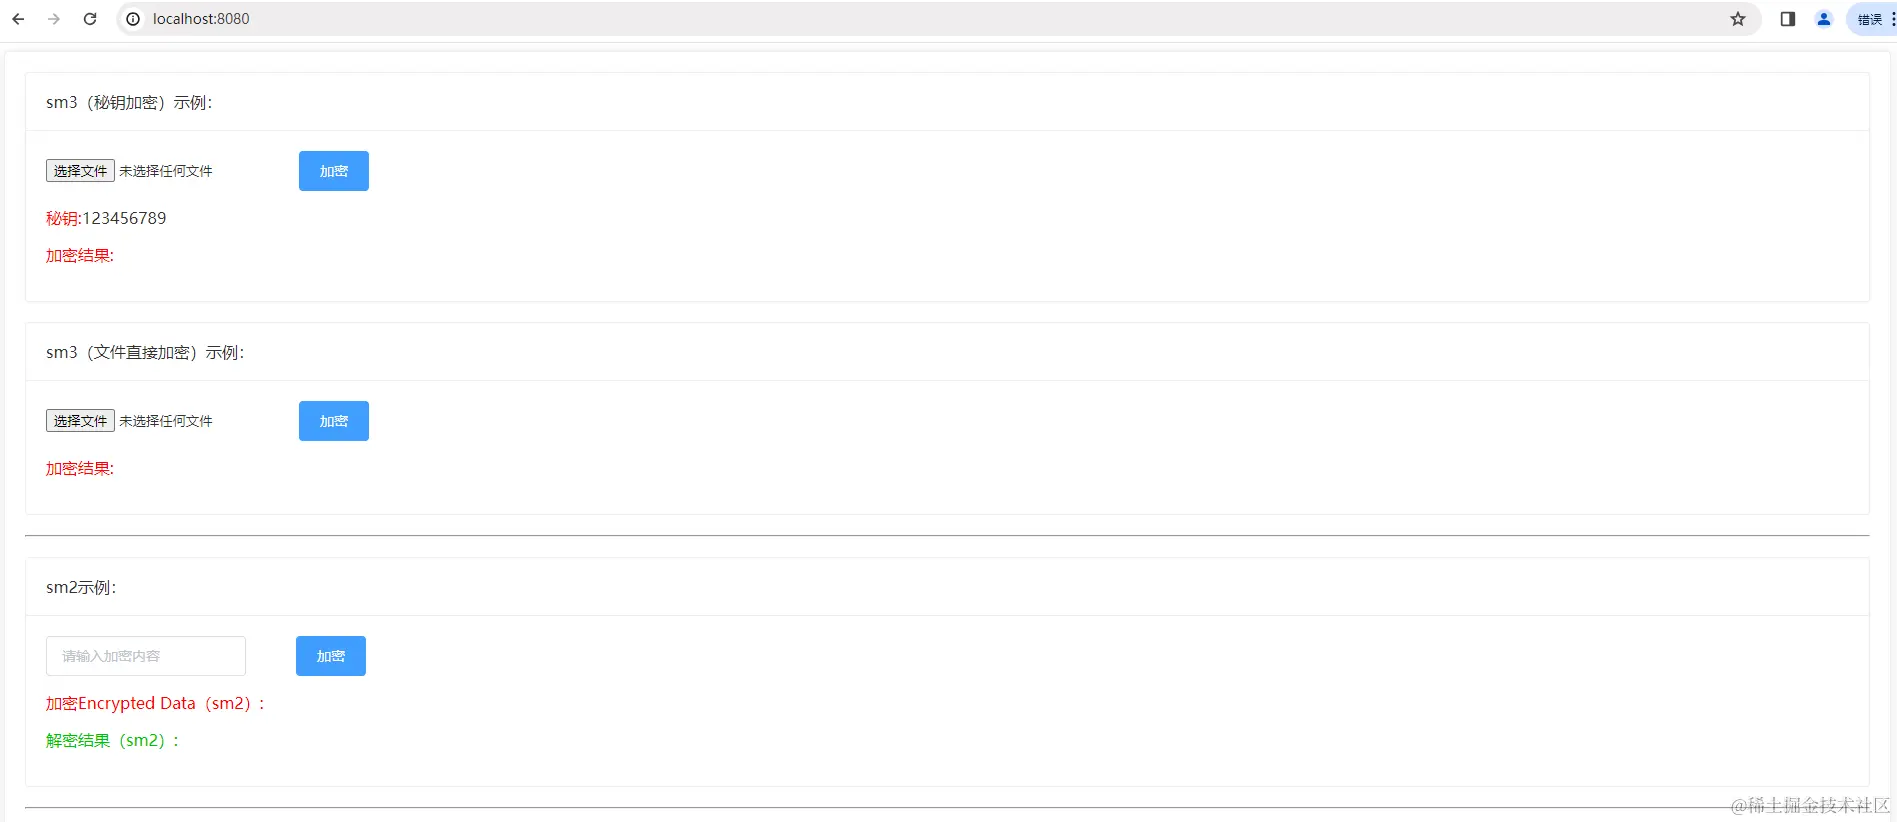This screenshot has height=822, width=1897.
Task: Click the 错误 error chip in toolbar
Action: coord(1870,19)
